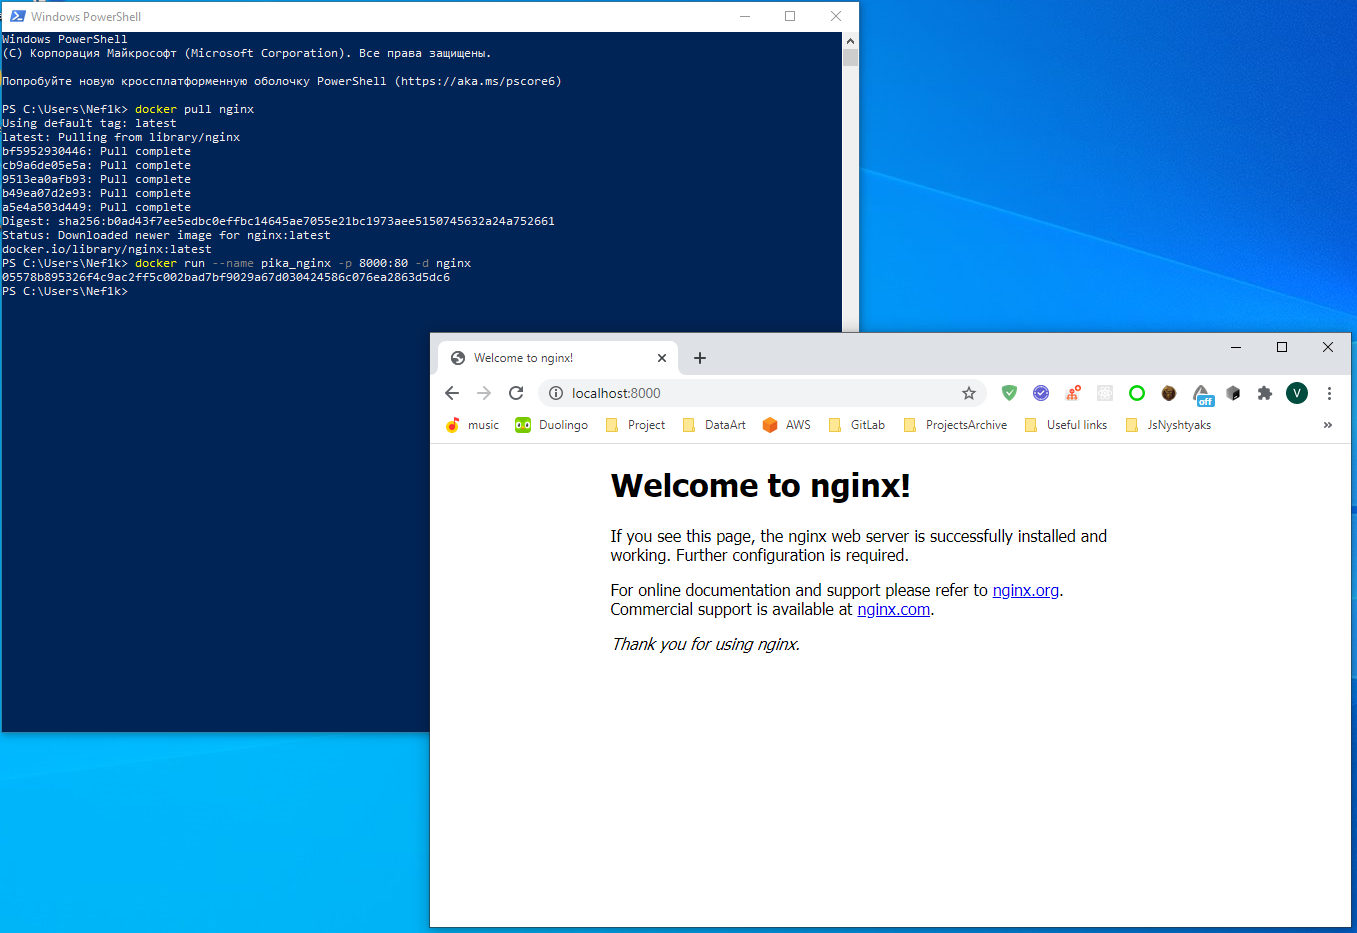Click 'a5e4a503d449: Pull complete' line

click(x=96, y=207)
